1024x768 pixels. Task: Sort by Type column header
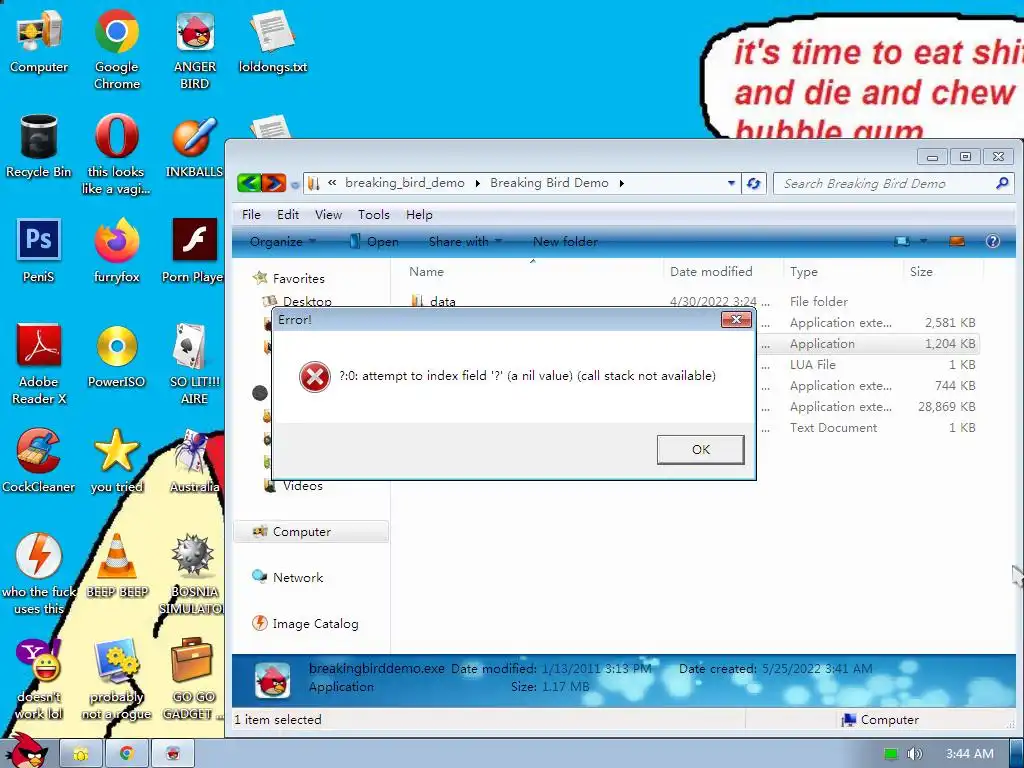[x=843, y=272]
